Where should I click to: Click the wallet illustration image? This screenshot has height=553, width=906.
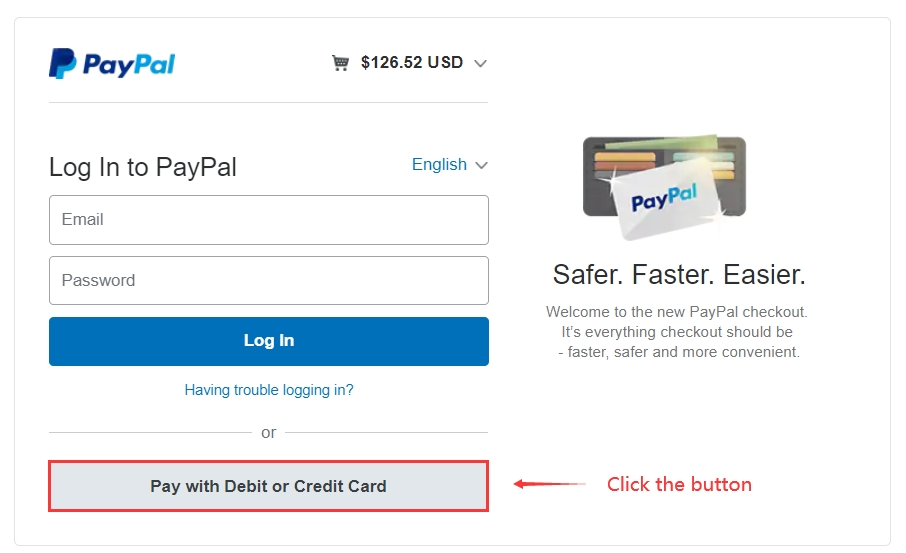pos(664,187)
